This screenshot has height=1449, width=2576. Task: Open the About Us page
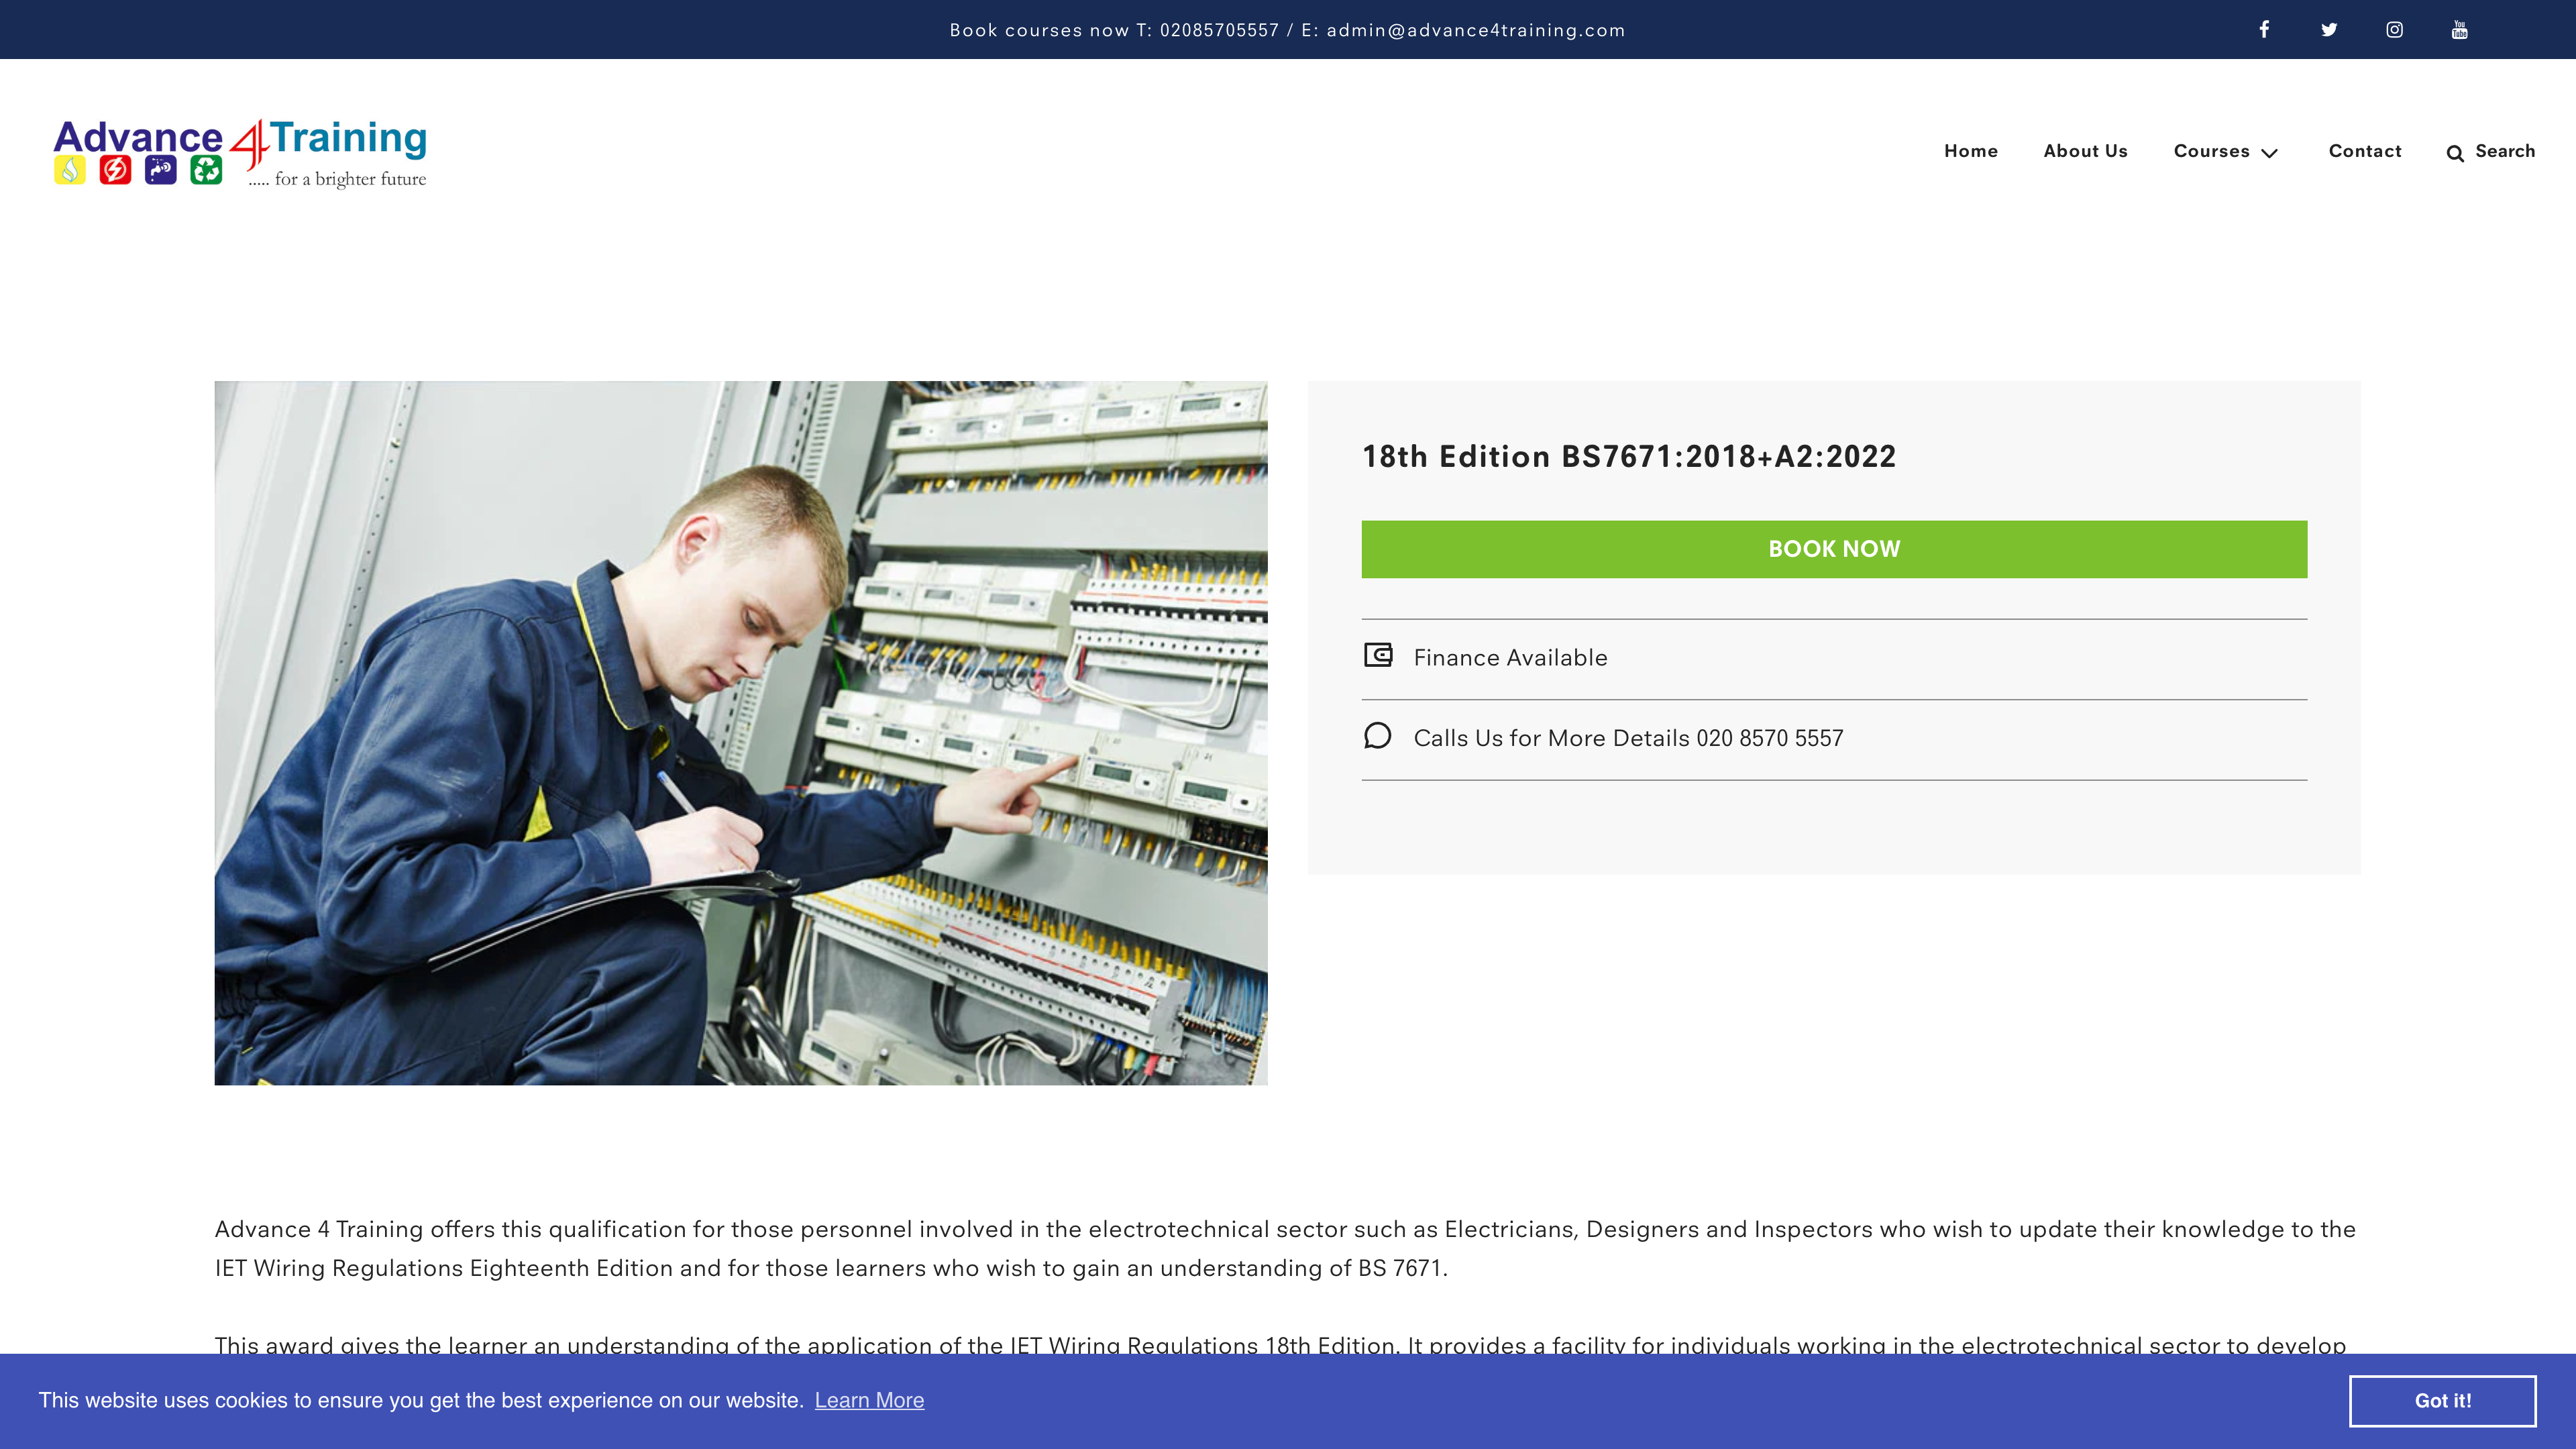click(x=2085, y=151)
